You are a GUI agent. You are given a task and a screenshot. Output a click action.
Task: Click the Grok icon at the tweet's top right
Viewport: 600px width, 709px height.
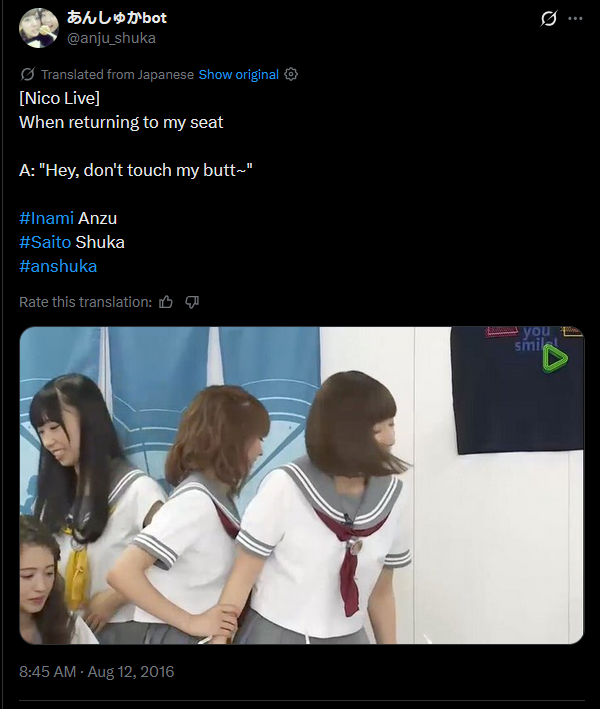click(548, 19)
